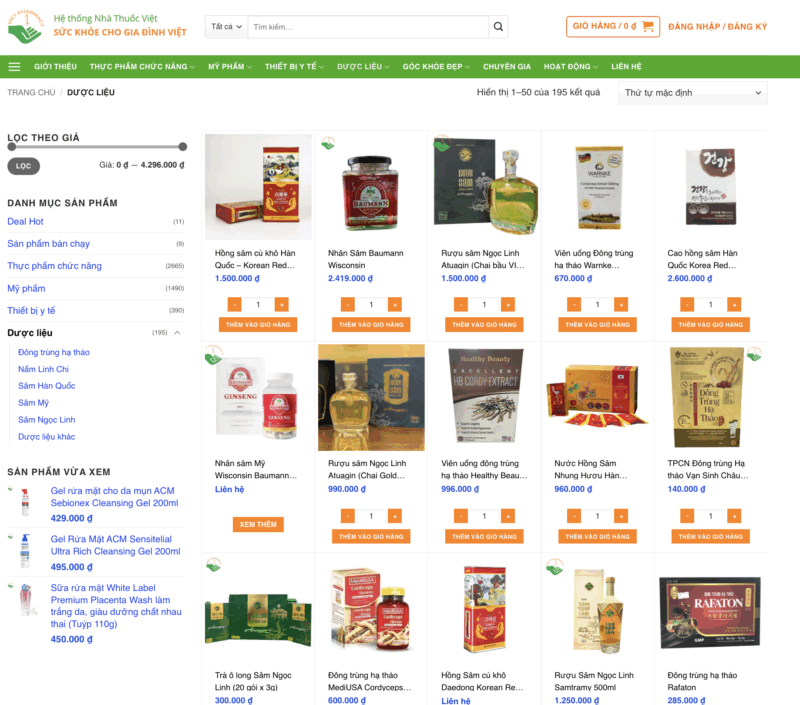Open the Rafaton product thumbnail
The height and width of the screenshot is (705, 800).
point(710,611)
